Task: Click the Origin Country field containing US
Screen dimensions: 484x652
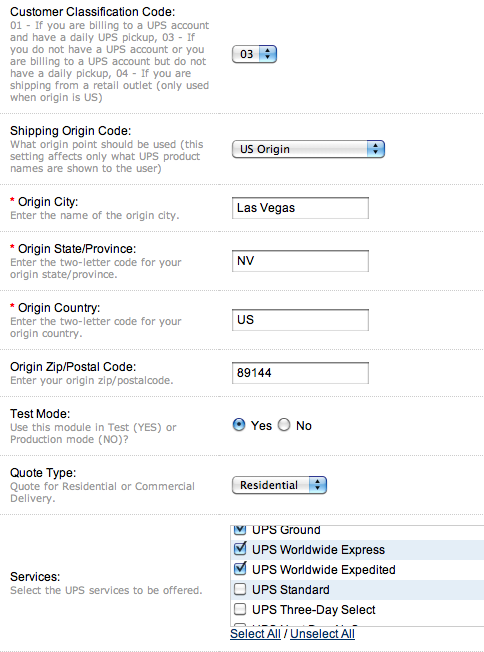Action: (300, 320)
